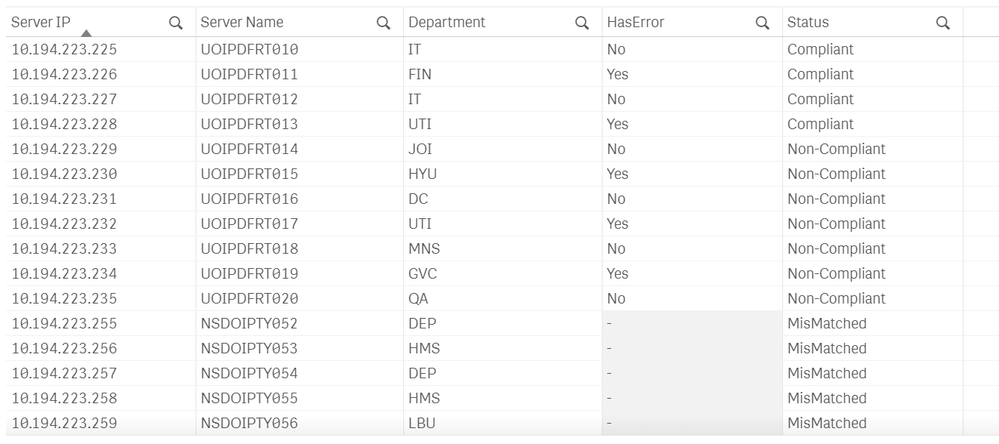
Task: Select IP address 10.194.223.259
Action: (64, 424)
